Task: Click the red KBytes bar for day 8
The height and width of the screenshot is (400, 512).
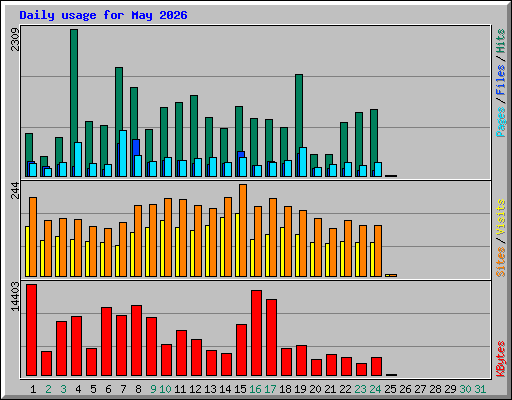Action: [137, 340]
